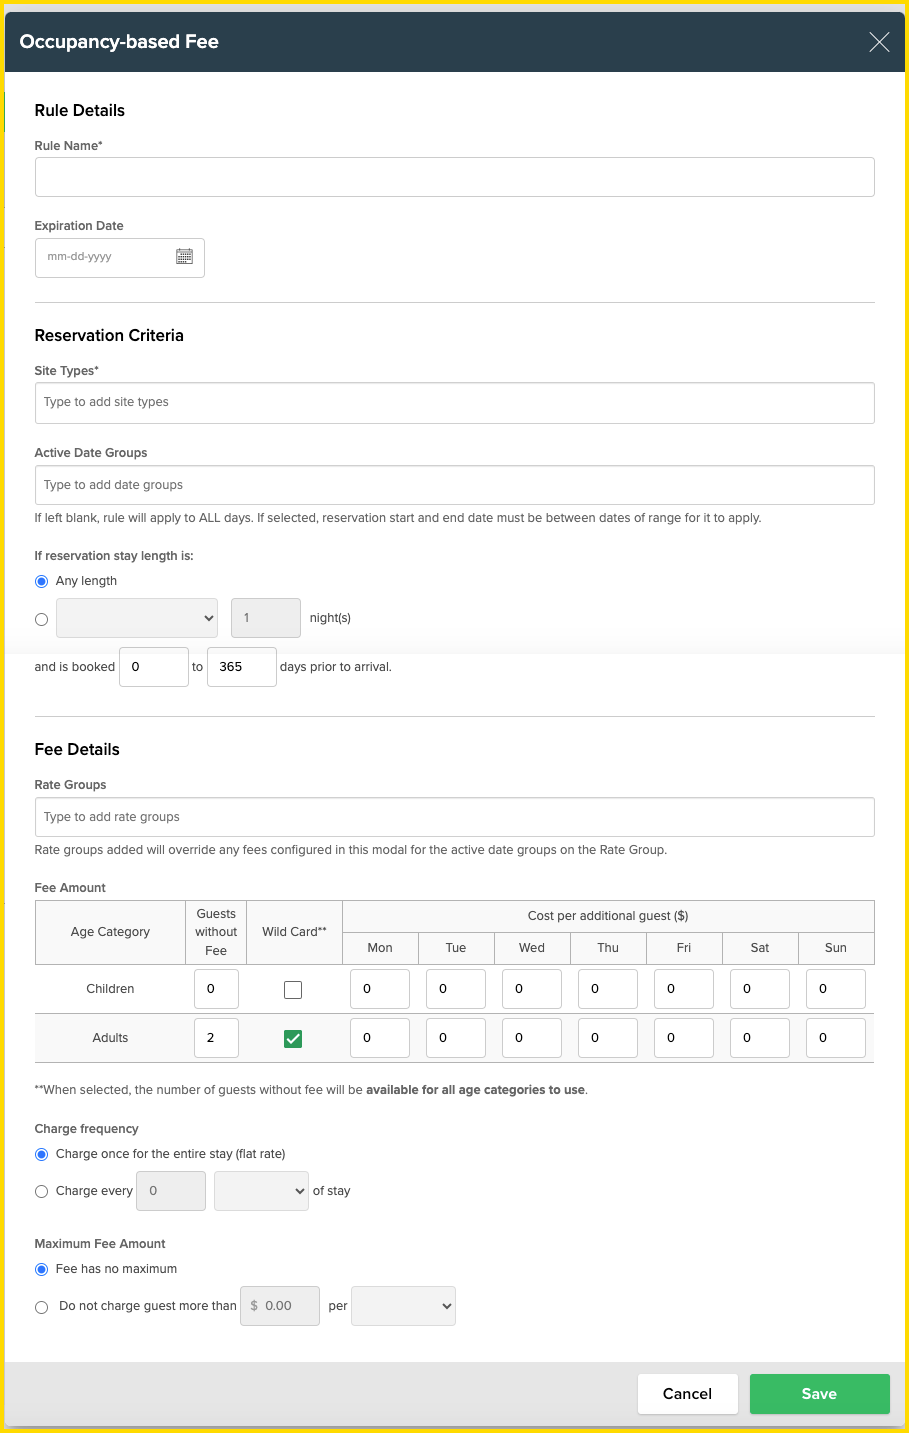Image resolution: width=909 pixels, height=1433 pixels.
Task: Click the Rule Name input field
Action: pyautogui.click(x=455, y=176)
